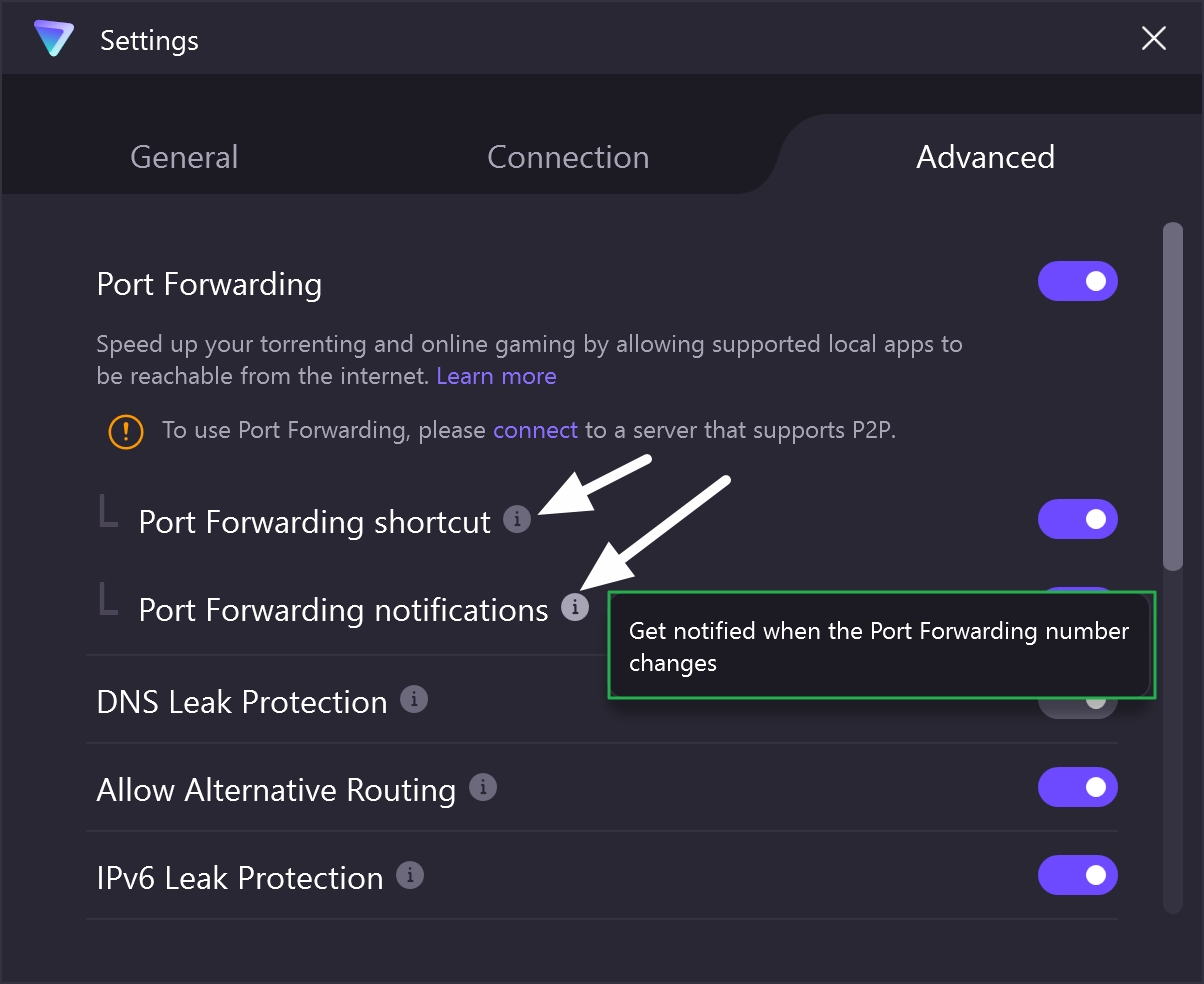This screenshot has width=1204, height=984.
Task: Open the Connection settings tab
Action: 567,157
